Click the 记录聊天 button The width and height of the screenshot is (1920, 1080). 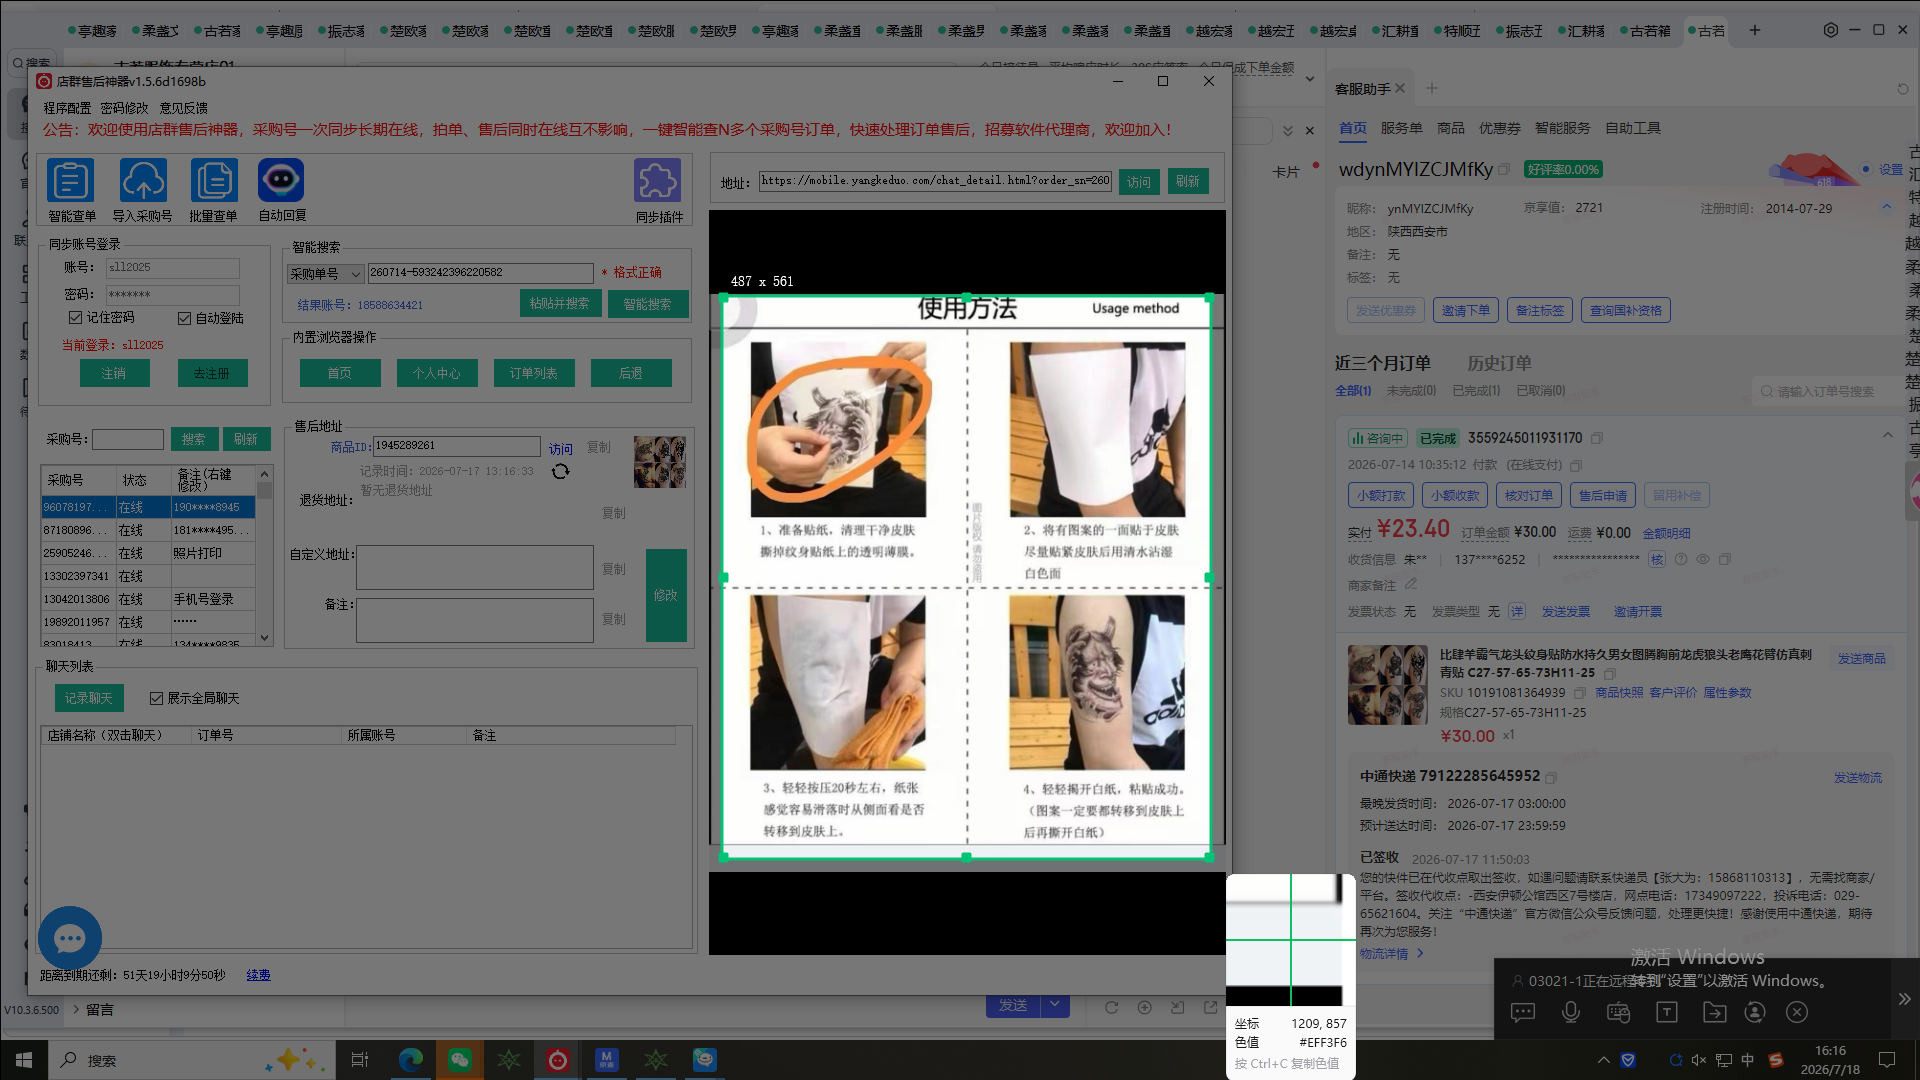coord(89,698)
